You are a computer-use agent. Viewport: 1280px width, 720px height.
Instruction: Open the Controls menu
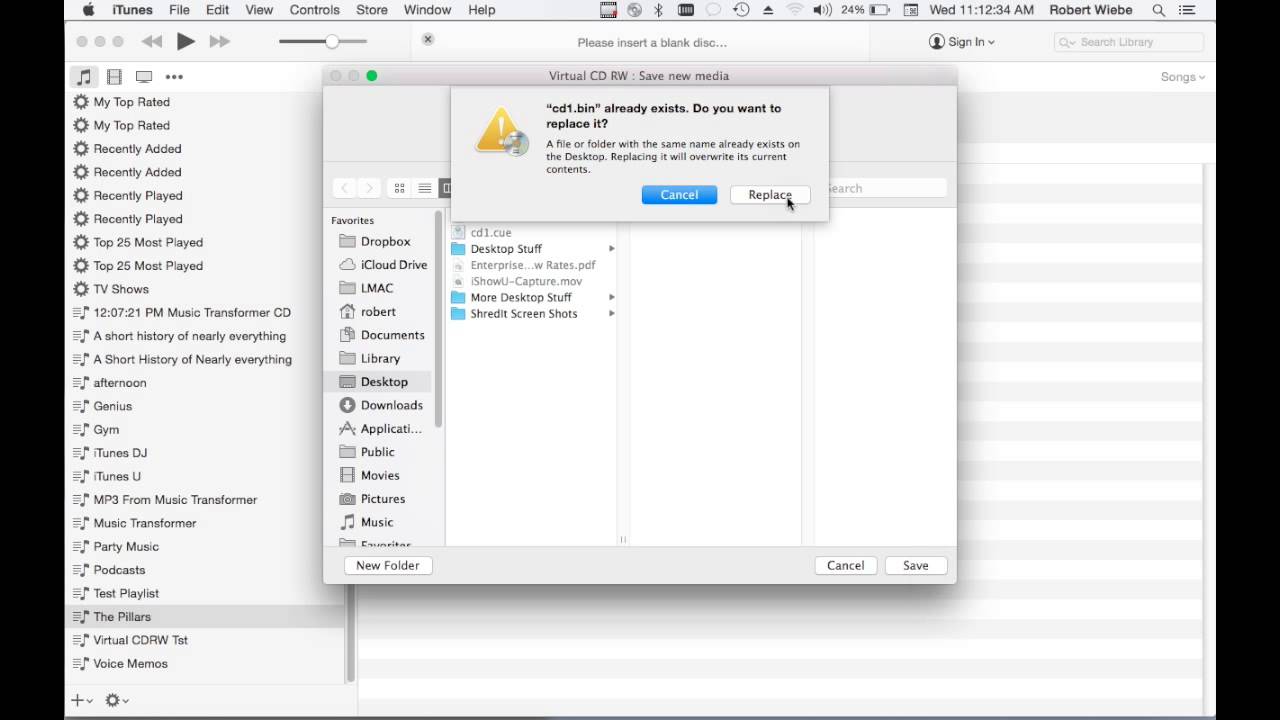coord(314,10)
